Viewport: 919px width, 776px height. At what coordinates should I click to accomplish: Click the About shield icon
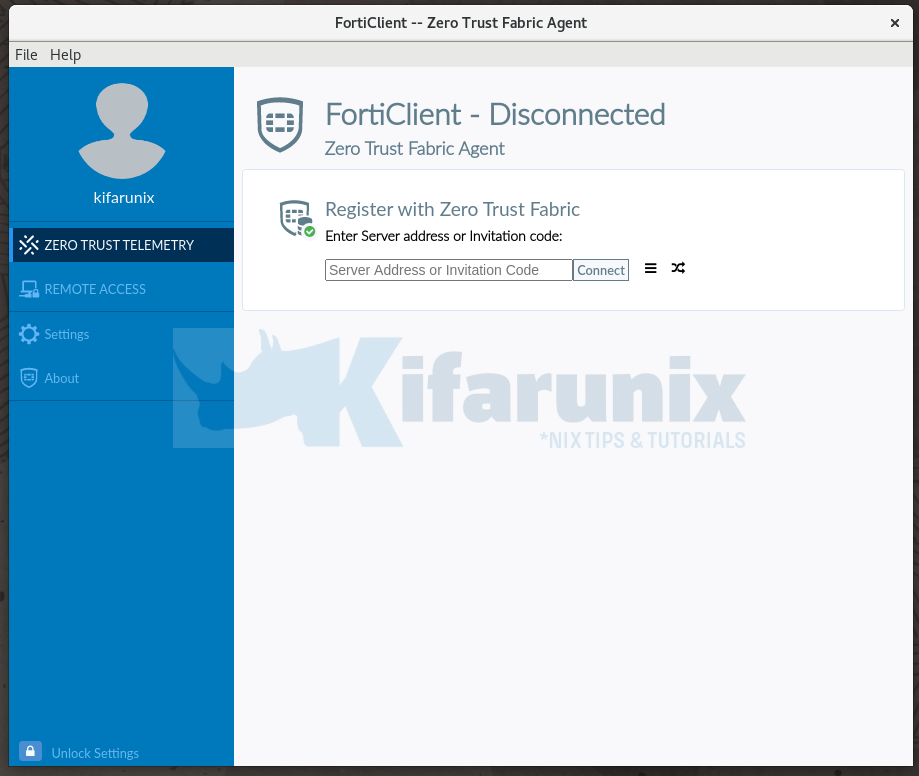29,378
